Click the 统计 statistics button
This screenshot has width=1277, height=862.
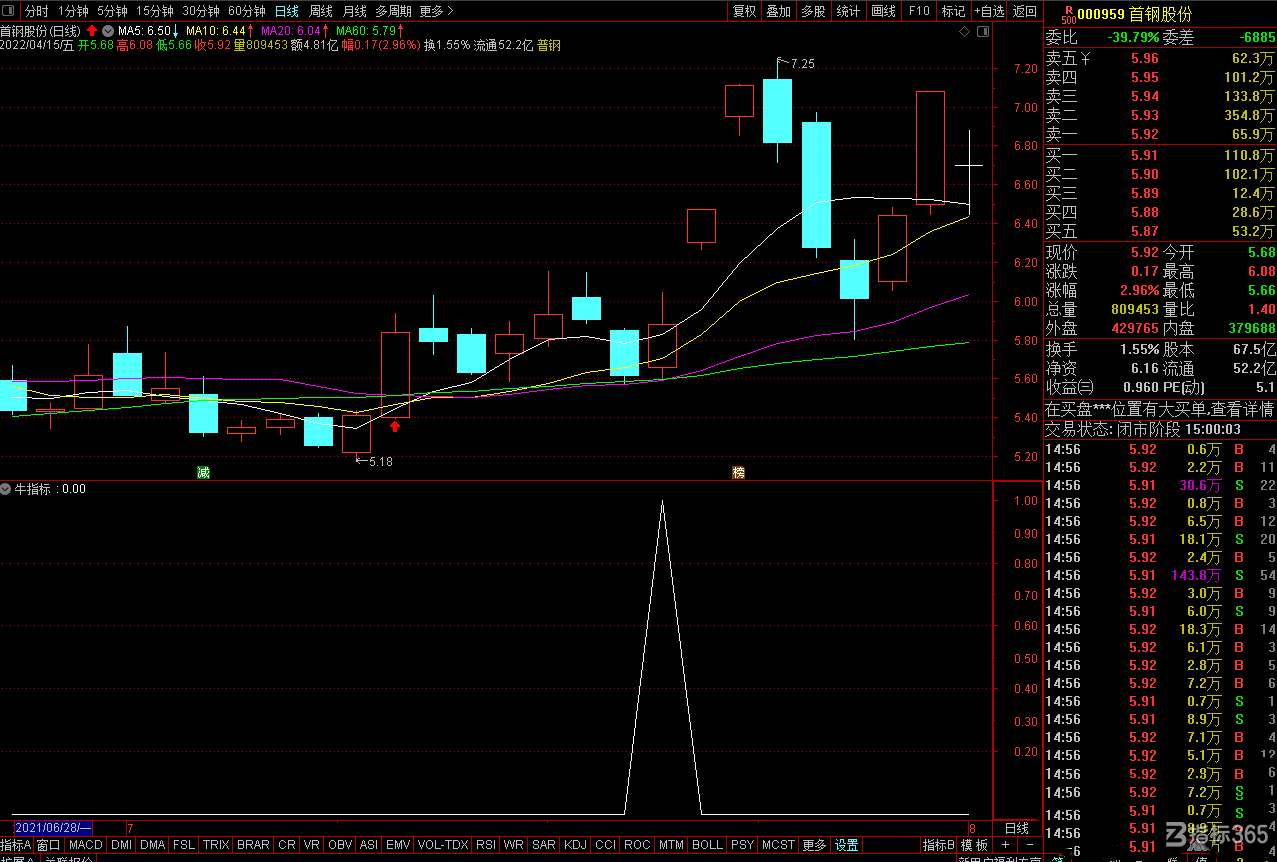[848, 11]
